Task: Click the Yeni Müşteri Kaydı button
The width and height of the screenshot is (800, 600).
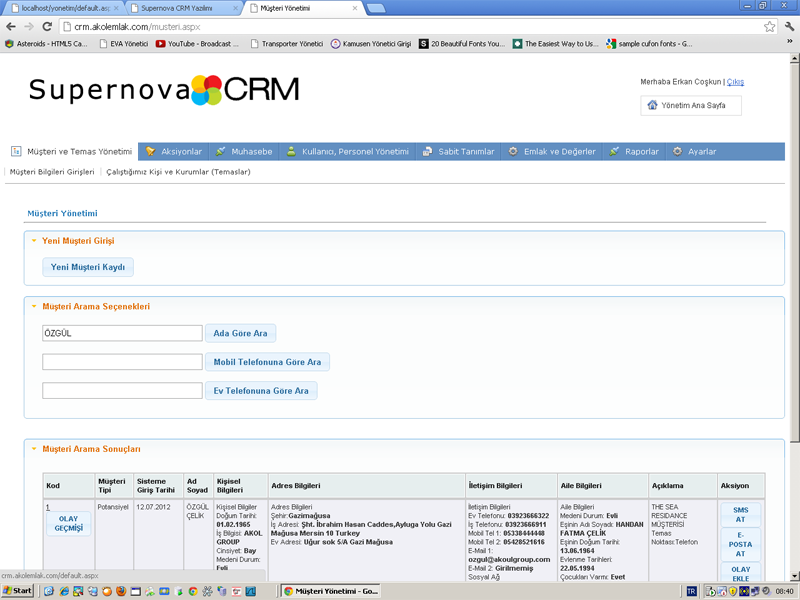Action: point(88,267)
